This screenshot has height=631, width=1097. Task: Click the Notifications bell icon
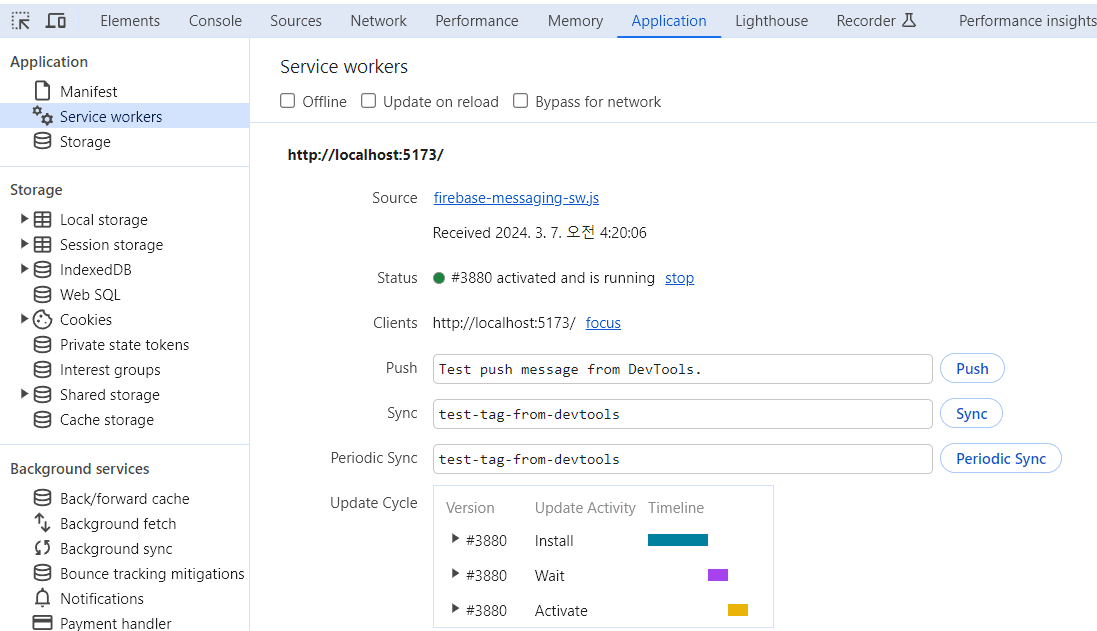pos(42,599)
